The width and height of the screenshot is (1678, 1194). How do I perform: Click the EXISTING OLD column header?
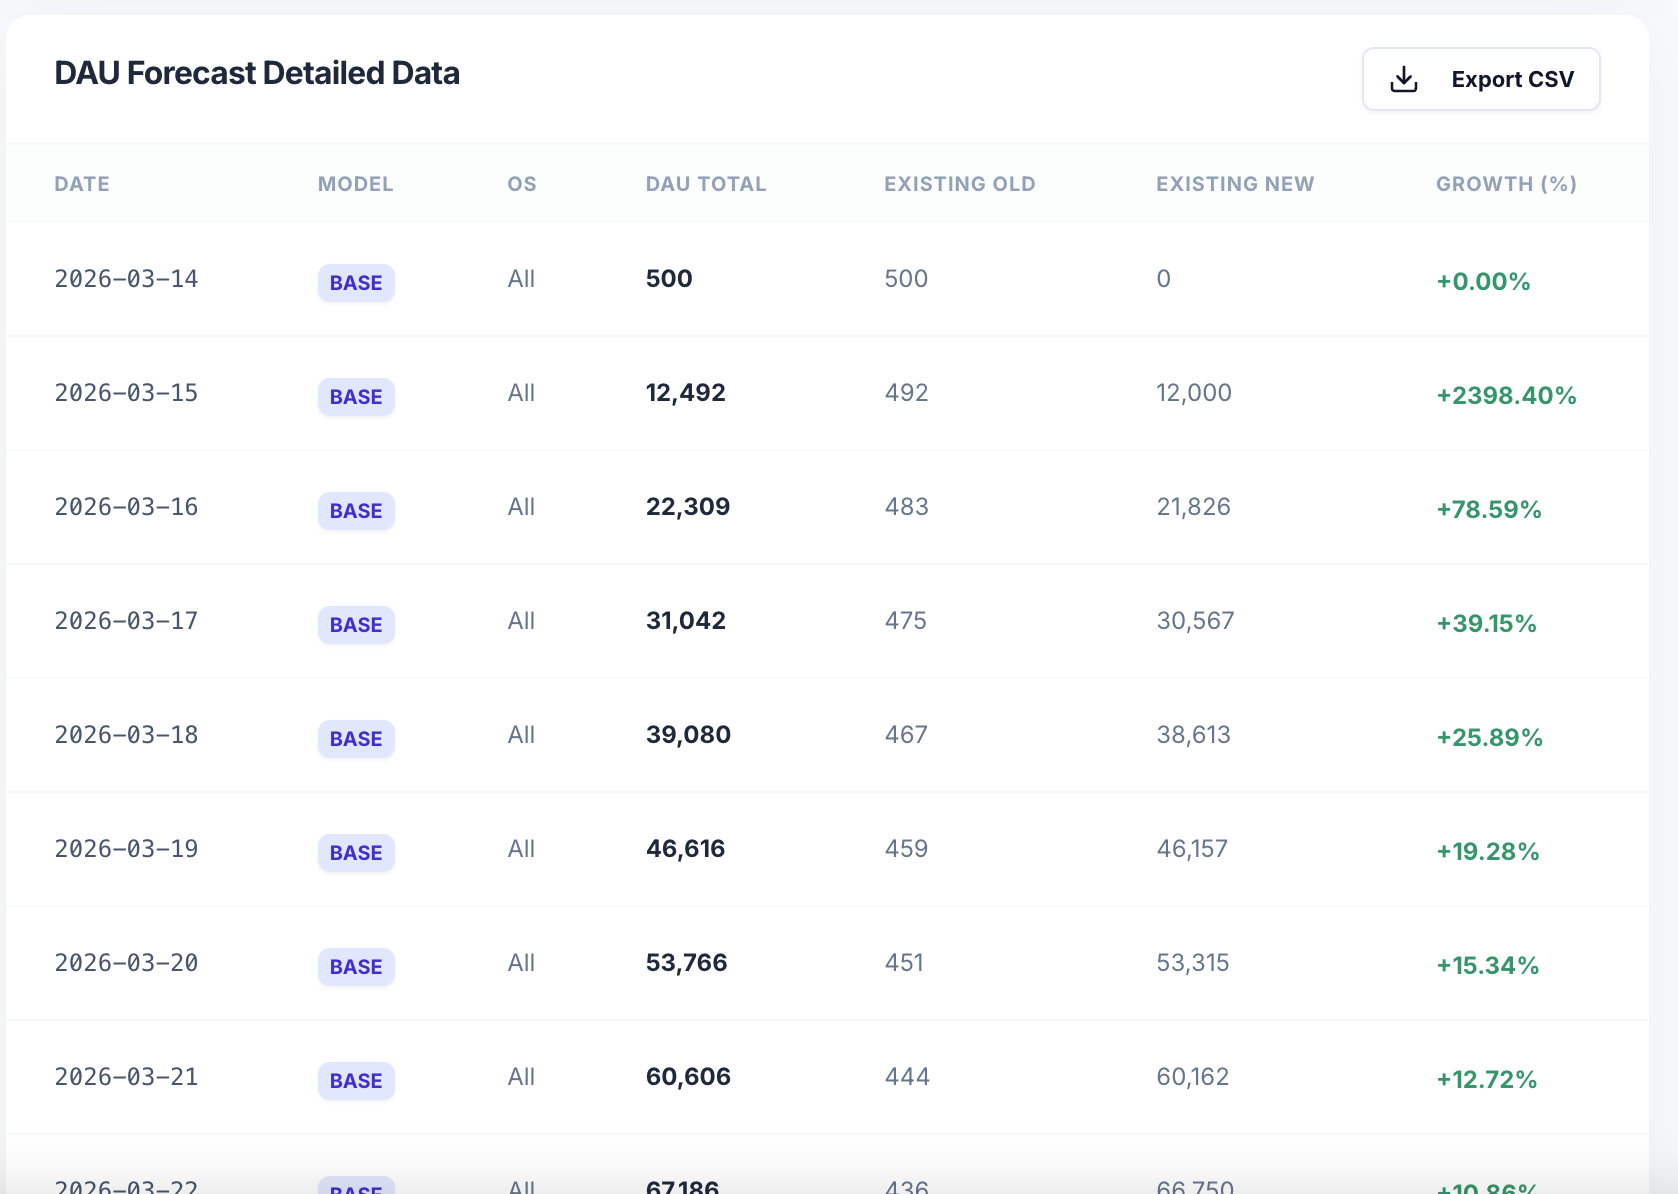coord(959,184)
